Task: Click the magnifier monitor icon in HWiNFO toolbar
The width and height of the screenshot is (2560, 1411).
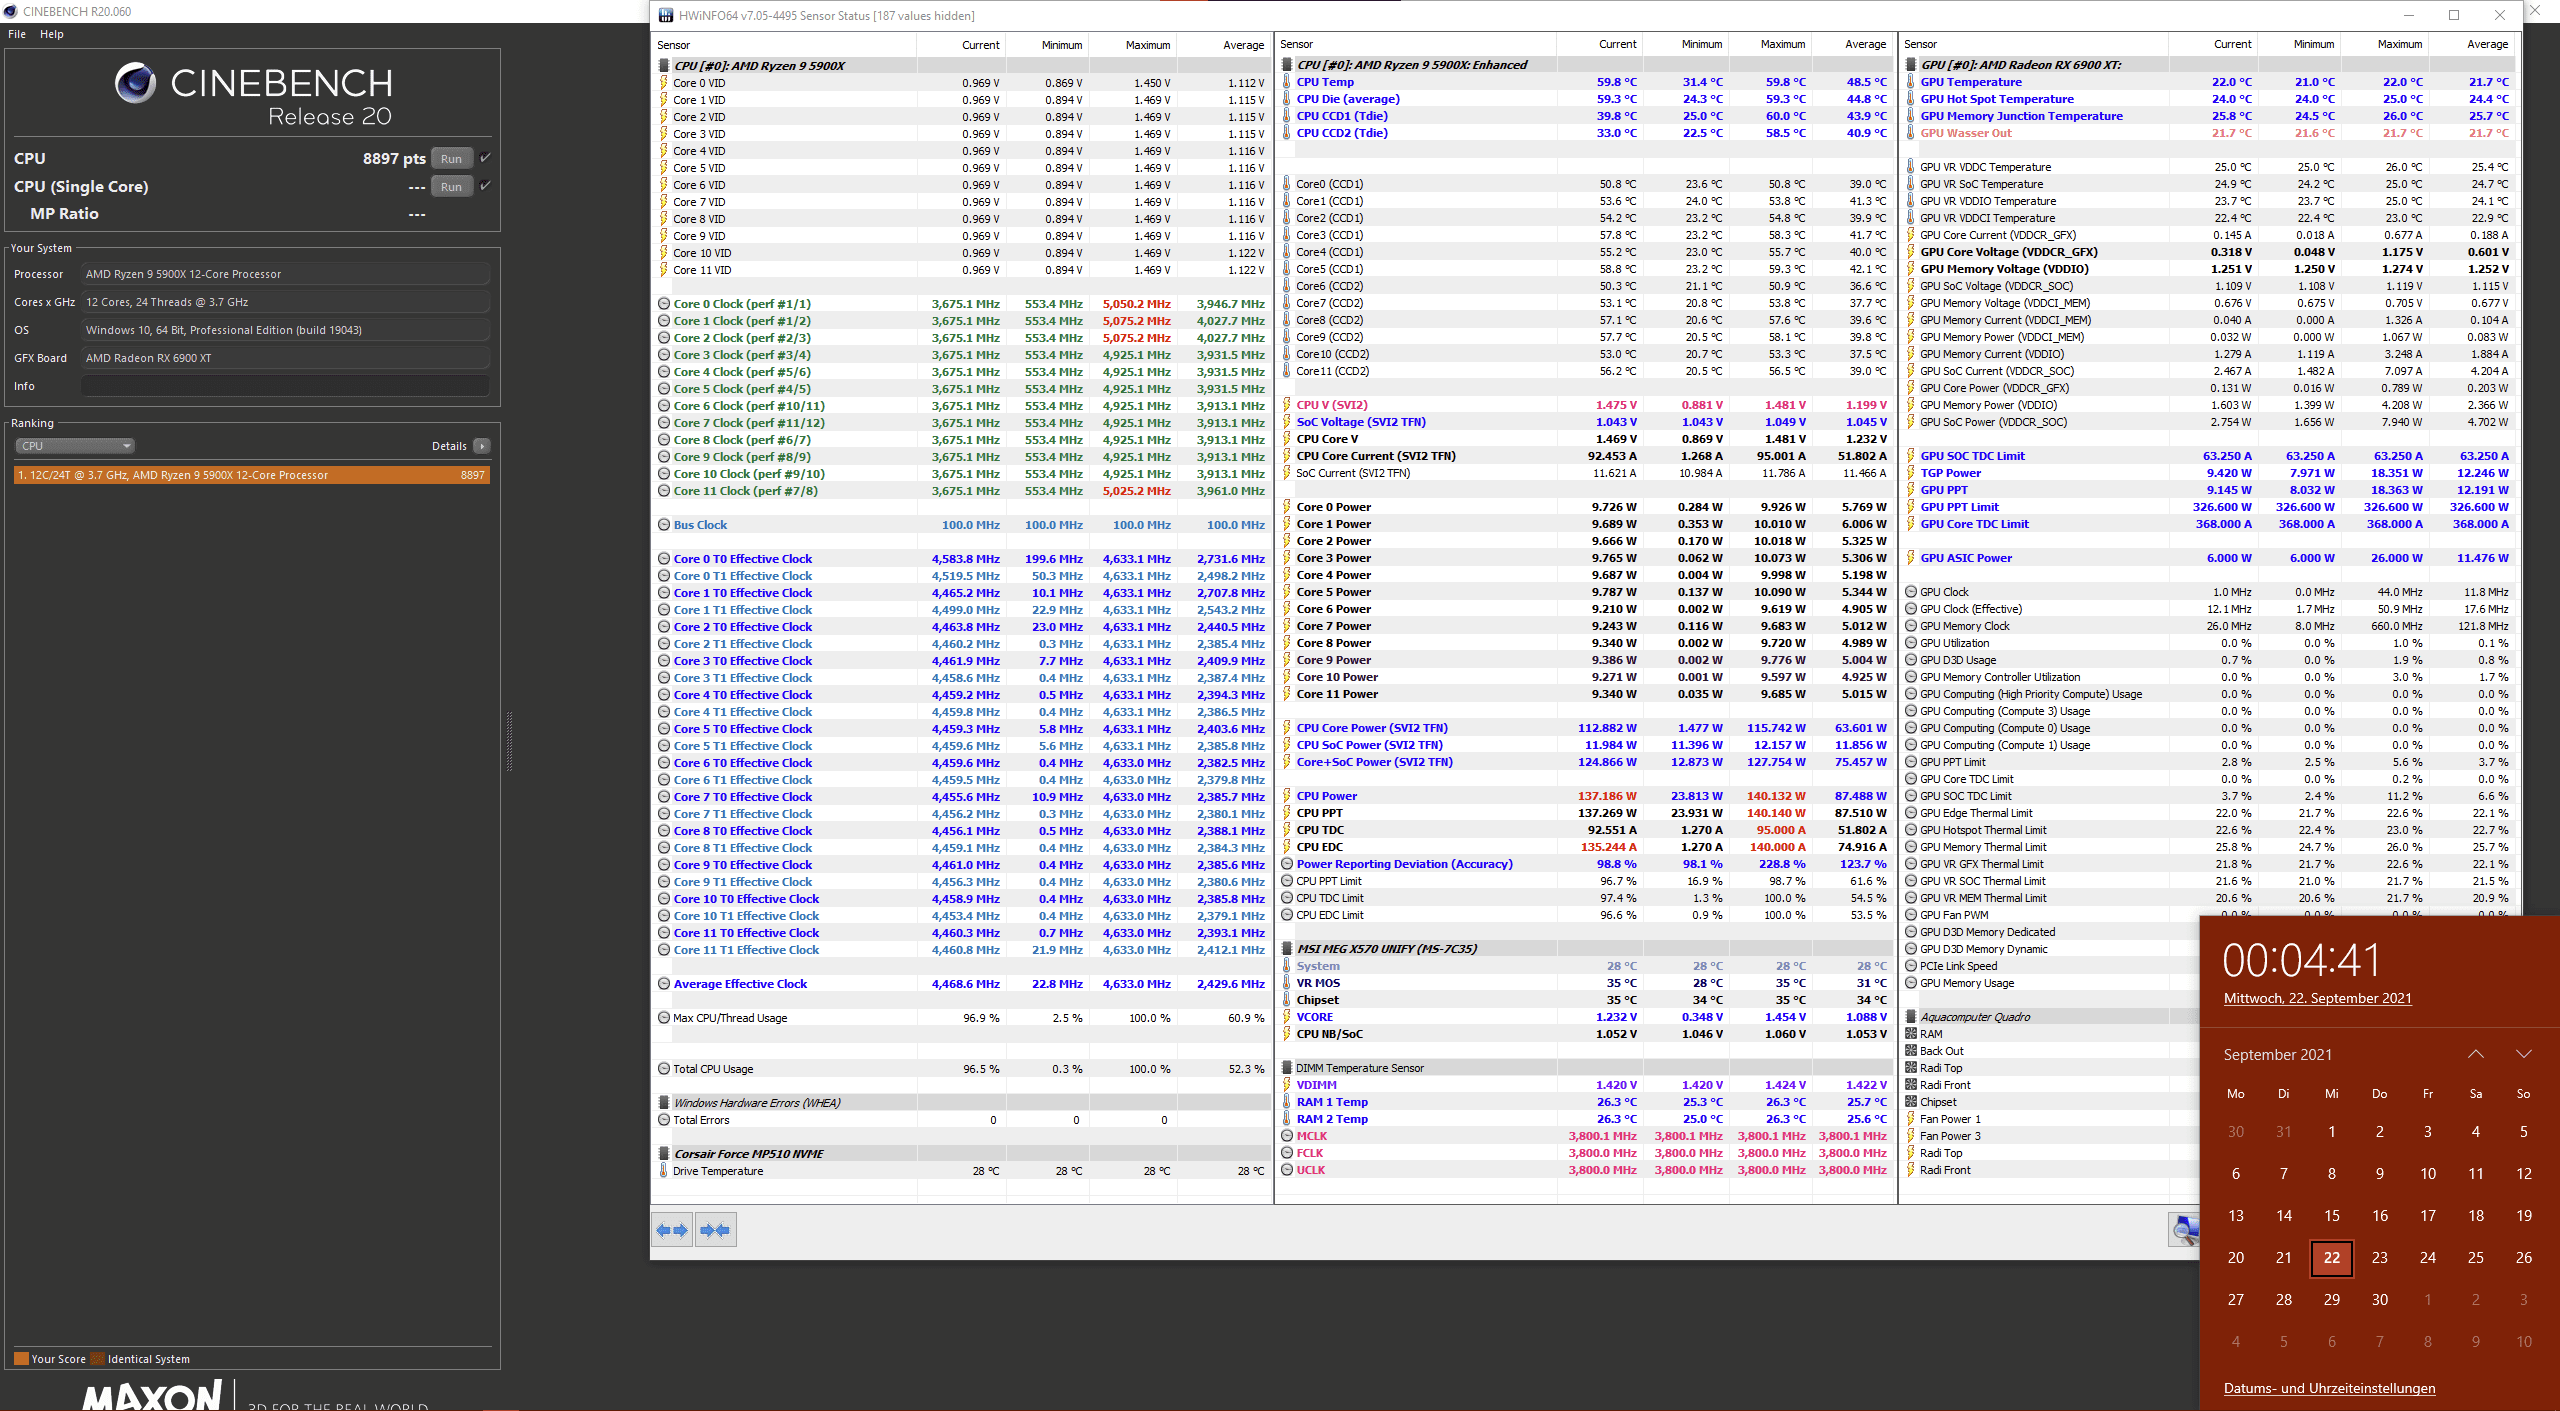Action: (x=2184, y=1229)
